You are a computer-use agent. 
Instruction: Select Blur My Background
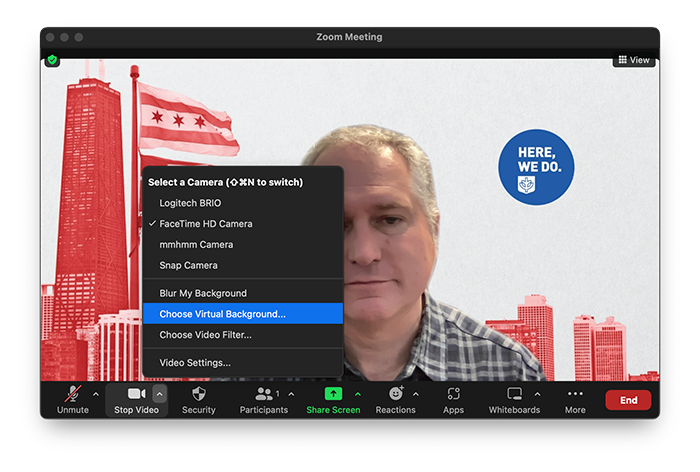203,293
